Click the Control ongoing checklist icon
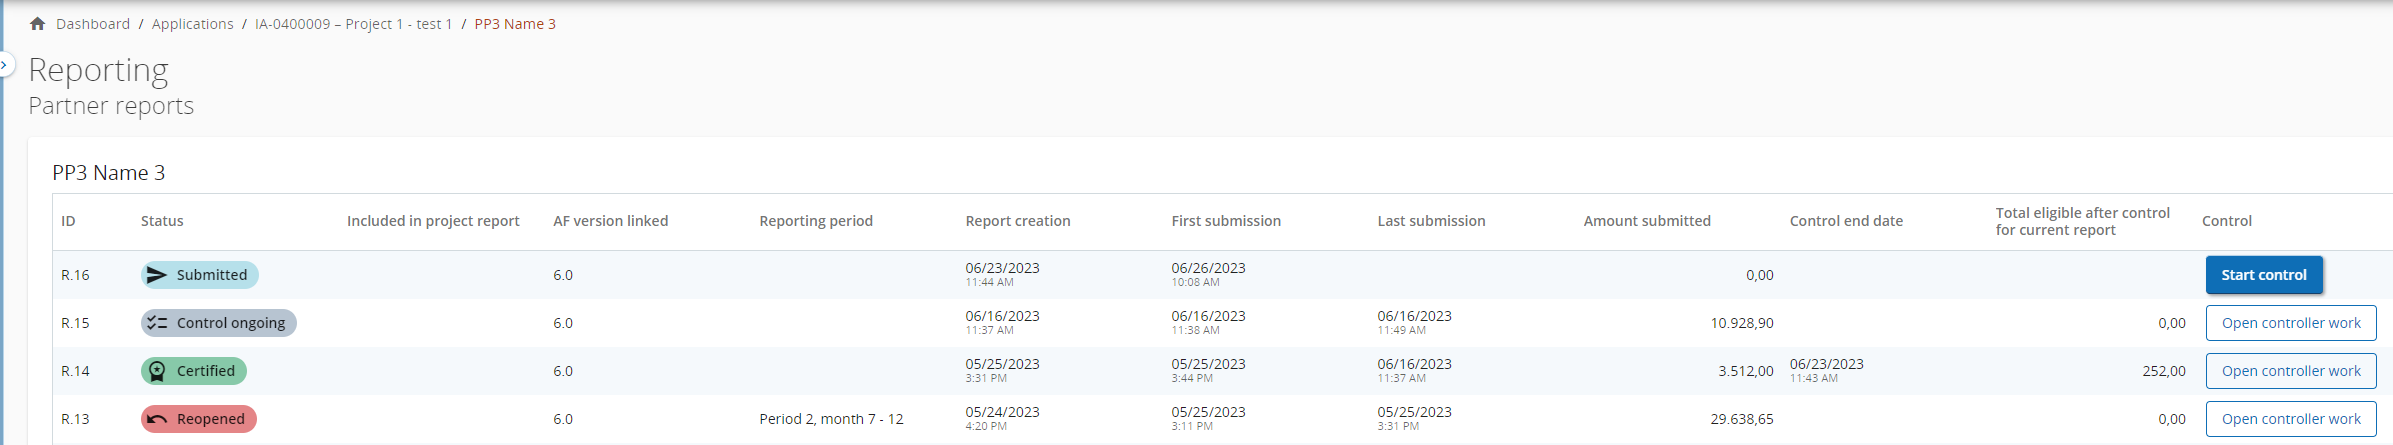 tap(157, 323)
